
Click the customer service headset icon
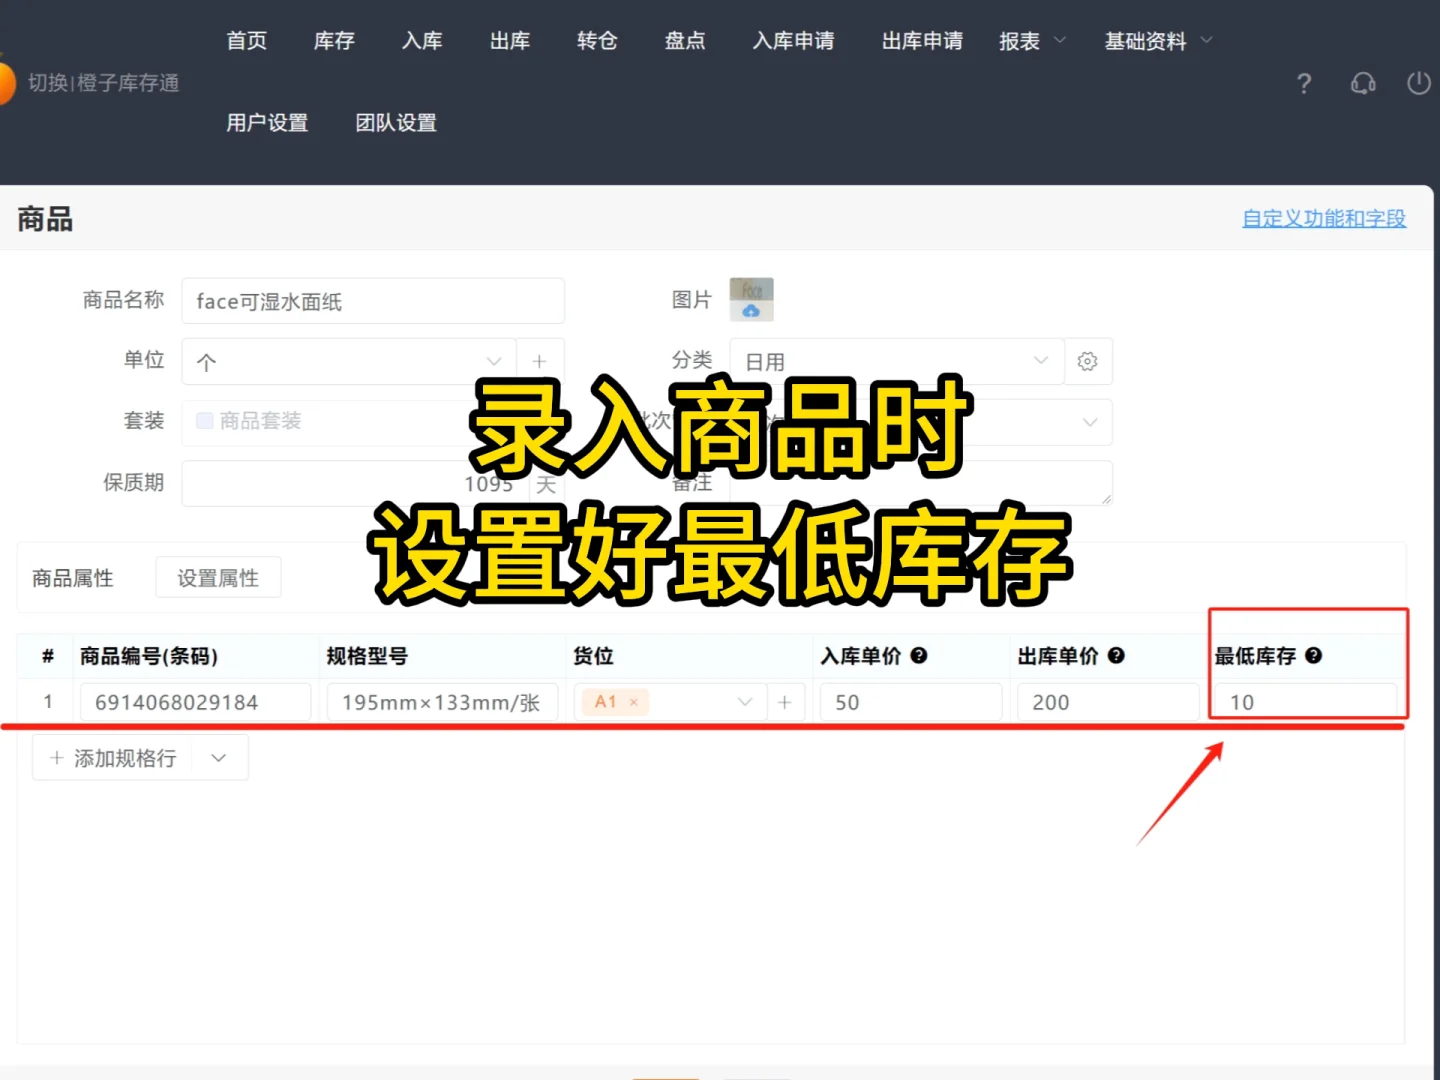(x=1363, y=84)
